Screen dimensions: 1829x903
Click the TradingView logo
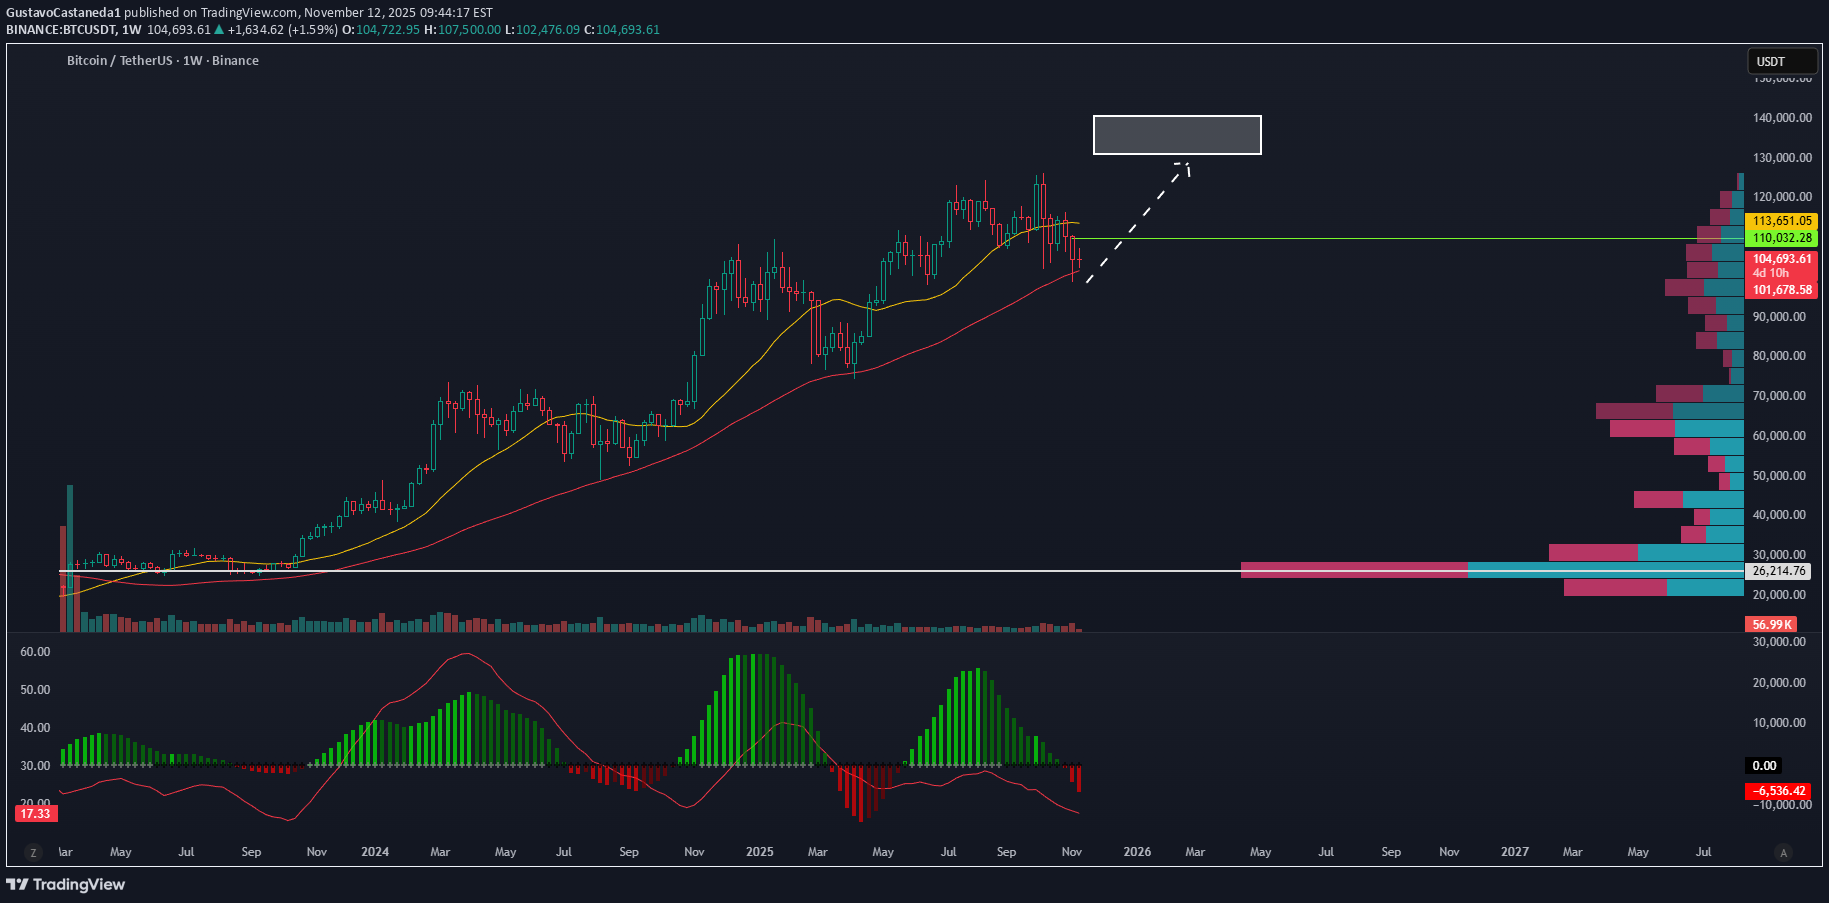[x=66, y=884]
